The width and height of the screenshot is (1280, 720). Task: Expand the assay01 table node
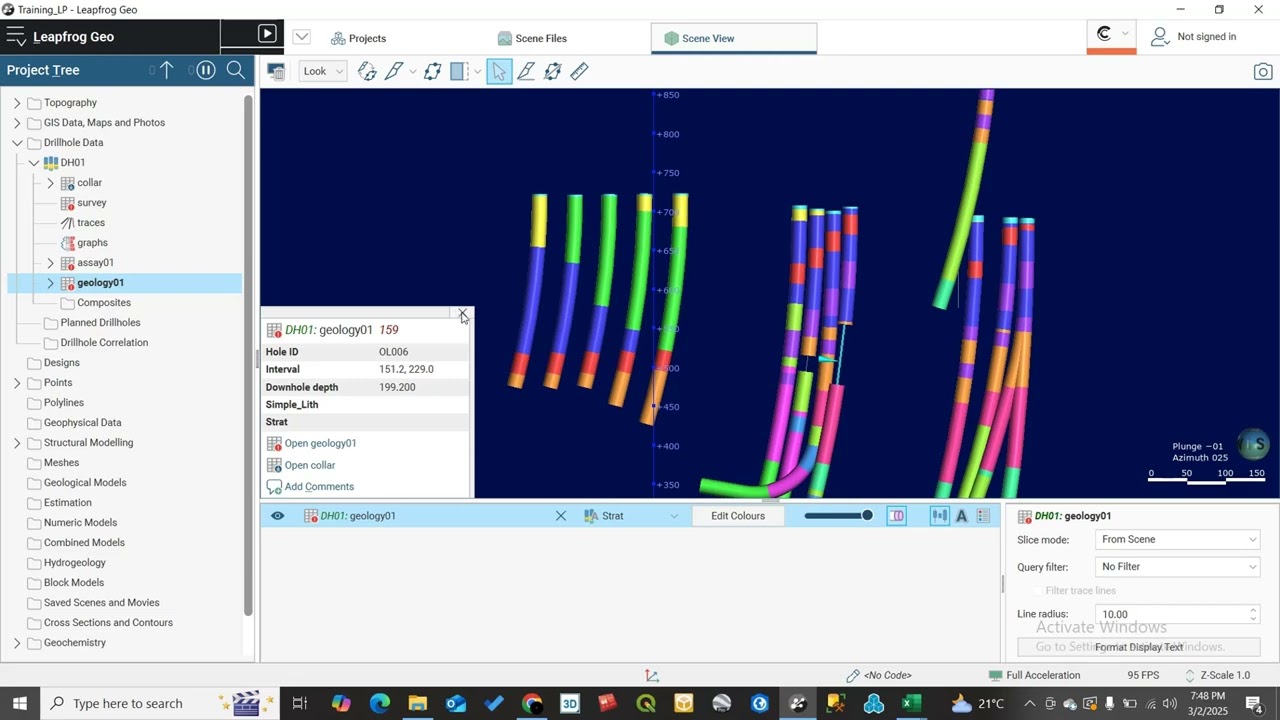[x=50, y=263]
